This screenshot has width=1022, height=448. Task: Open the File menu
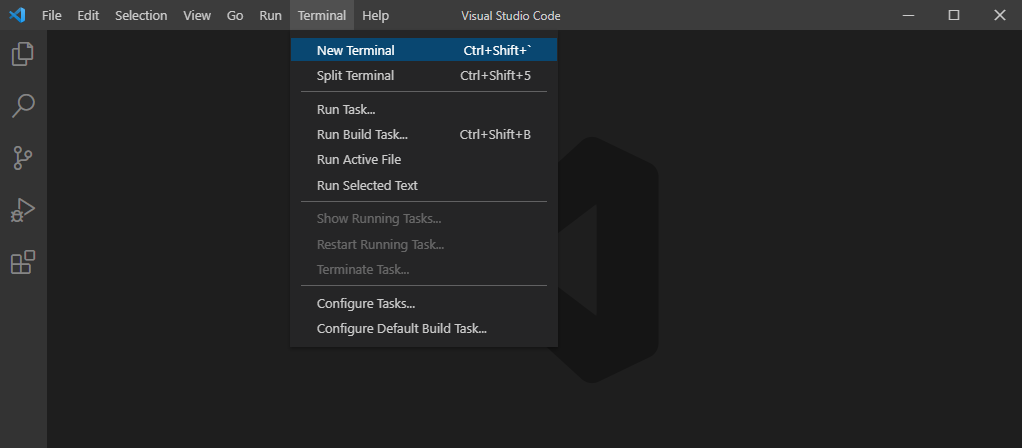pyautogui.click(x=51, y=15)
